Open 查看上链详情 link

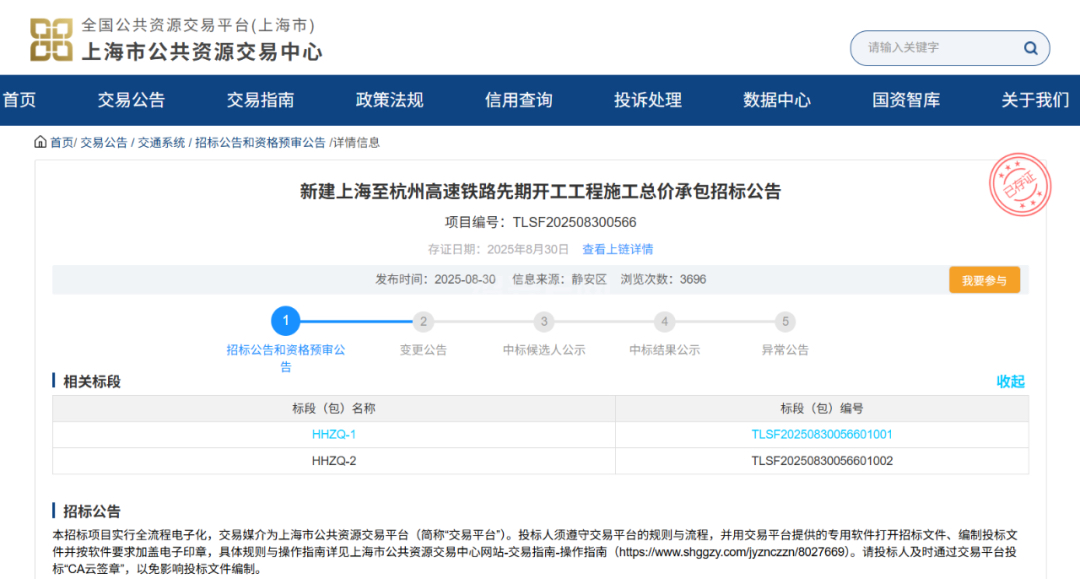click(618, 249)
